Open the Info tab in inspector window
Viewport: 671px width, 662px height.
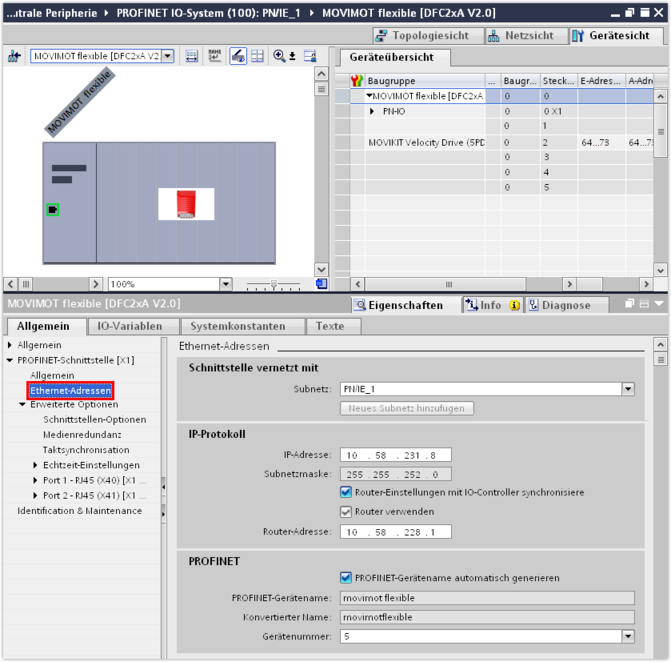pyautogui.click(x=491, y=305)
